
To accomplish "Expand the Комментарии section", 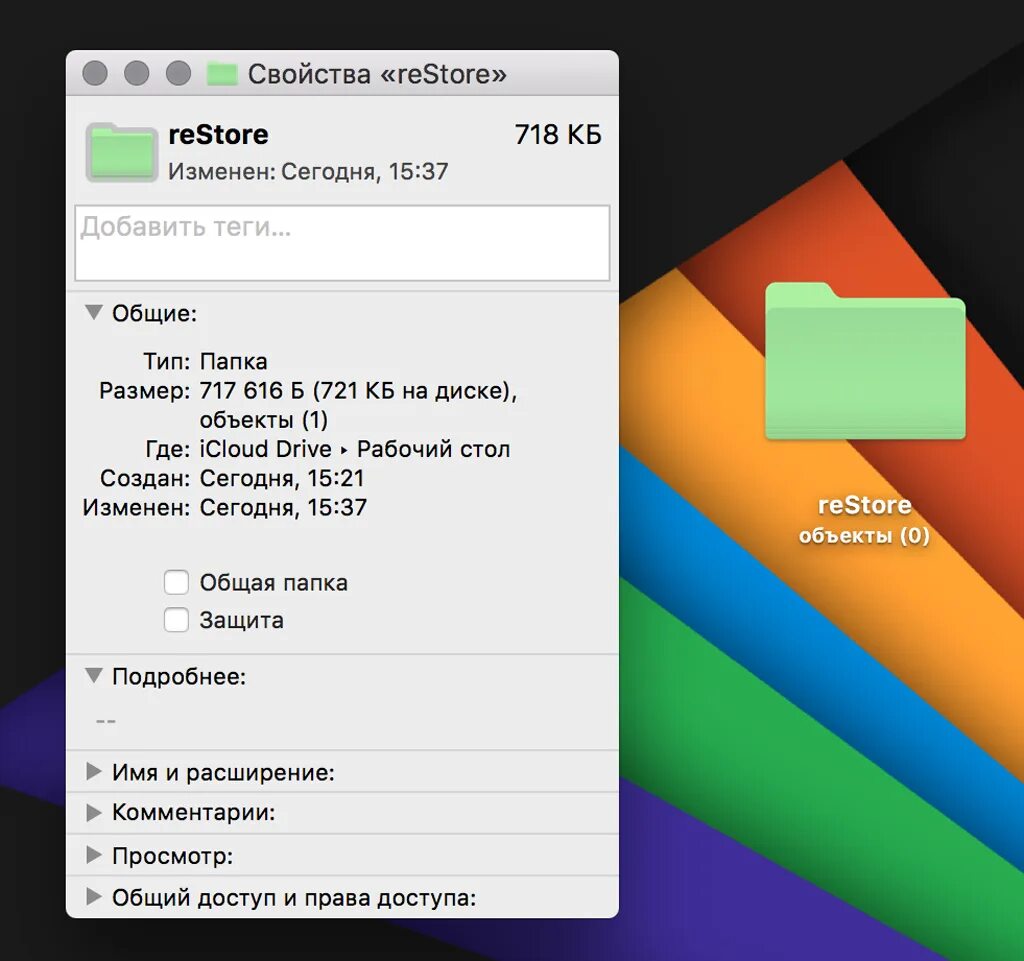I will pos(94,813).
